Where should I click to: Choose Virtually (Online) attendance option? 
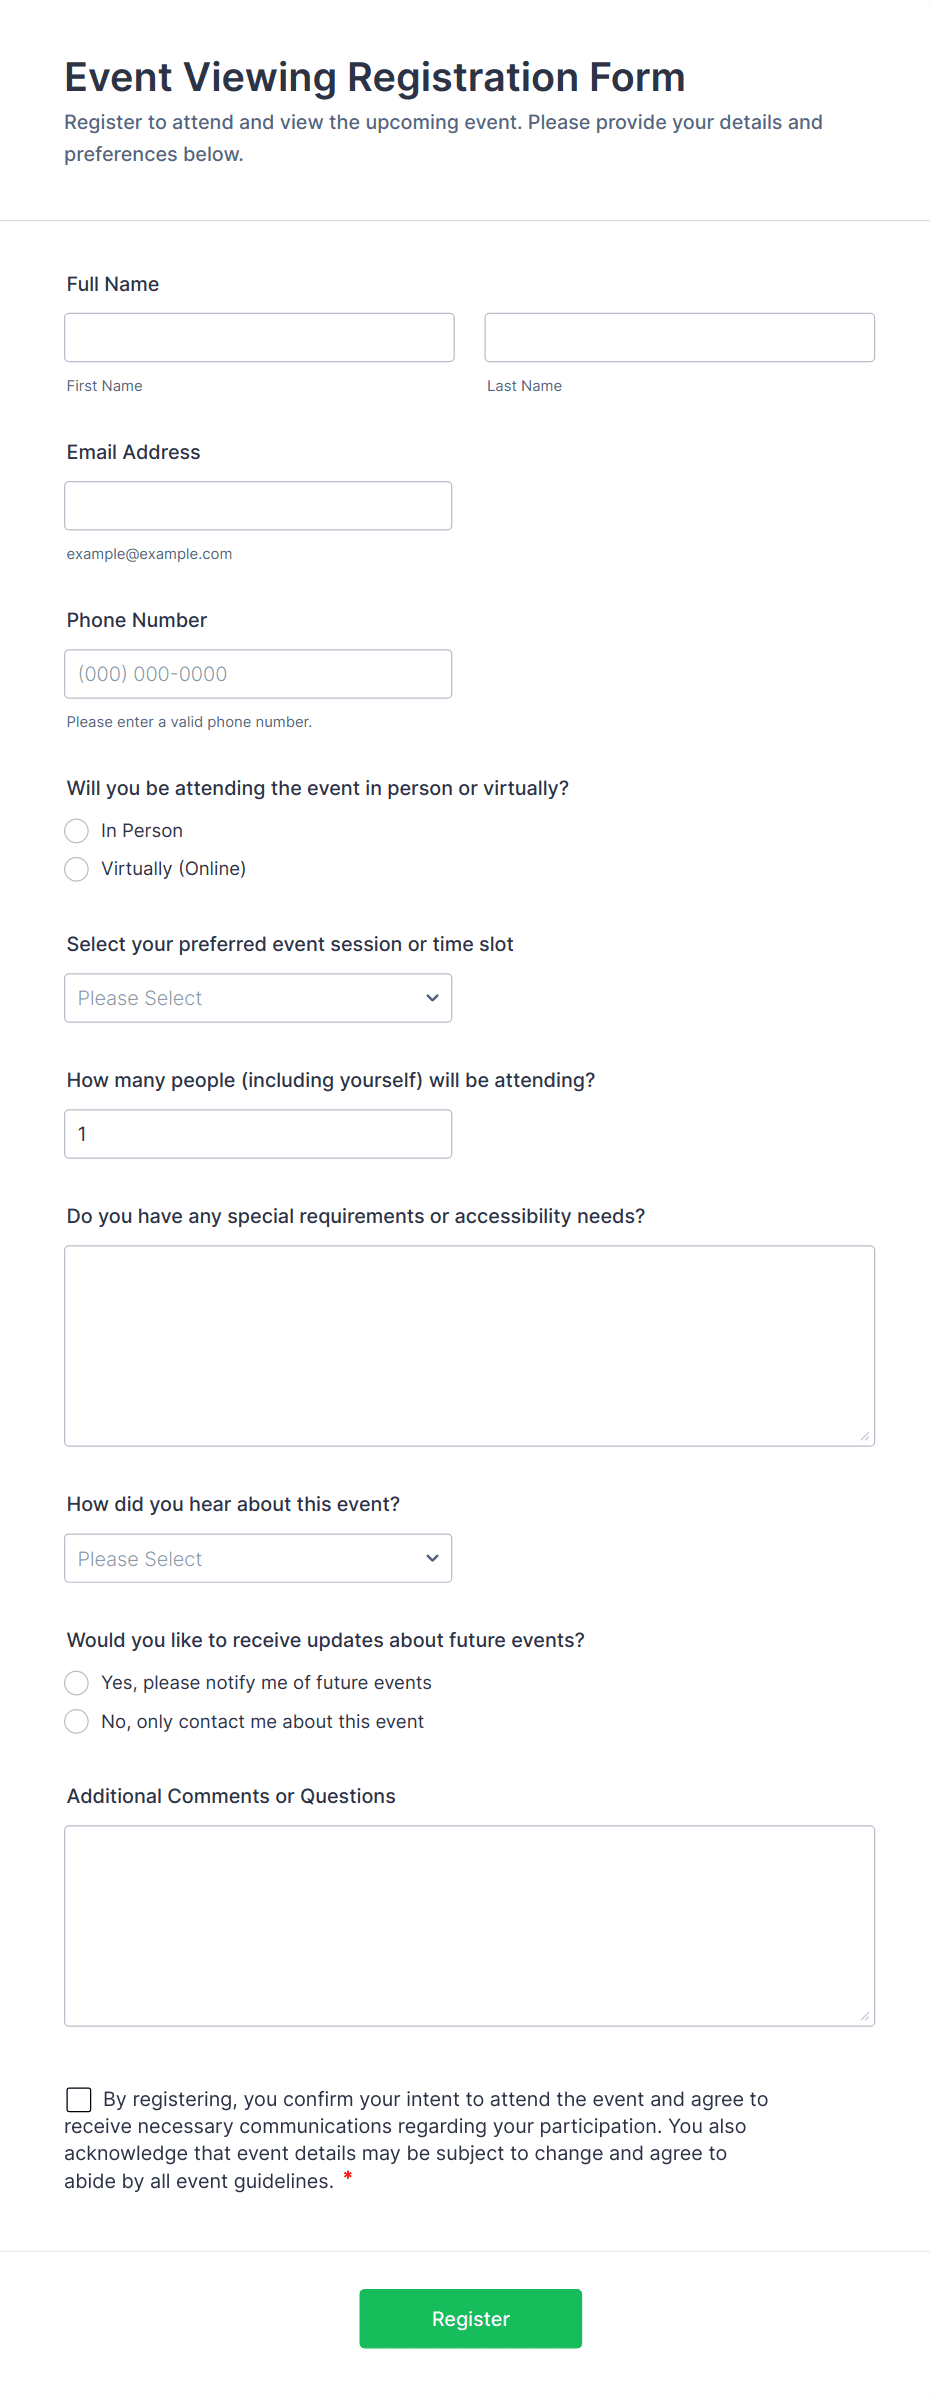77,869
